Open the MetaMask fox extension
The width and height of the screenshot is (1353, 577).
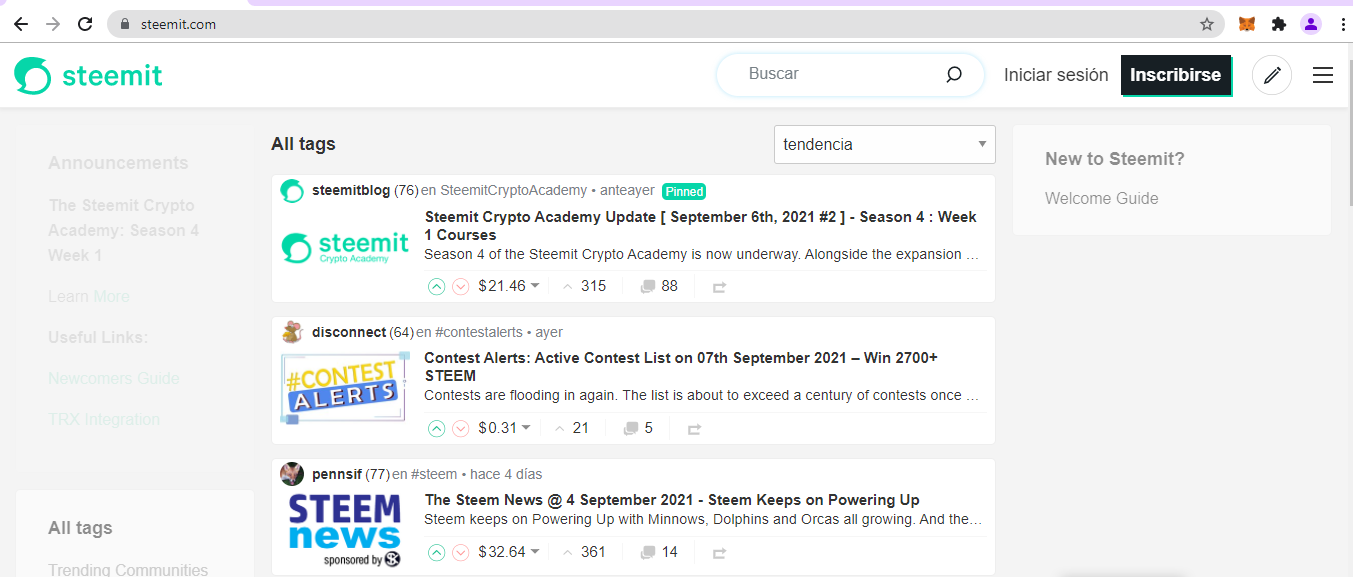tap(1247, 24)
